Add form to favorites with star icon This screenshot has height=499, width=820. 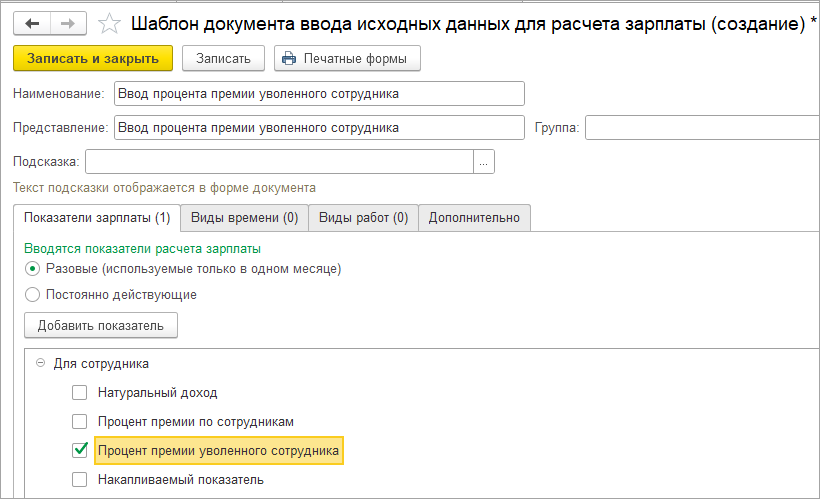click(111, 22)
